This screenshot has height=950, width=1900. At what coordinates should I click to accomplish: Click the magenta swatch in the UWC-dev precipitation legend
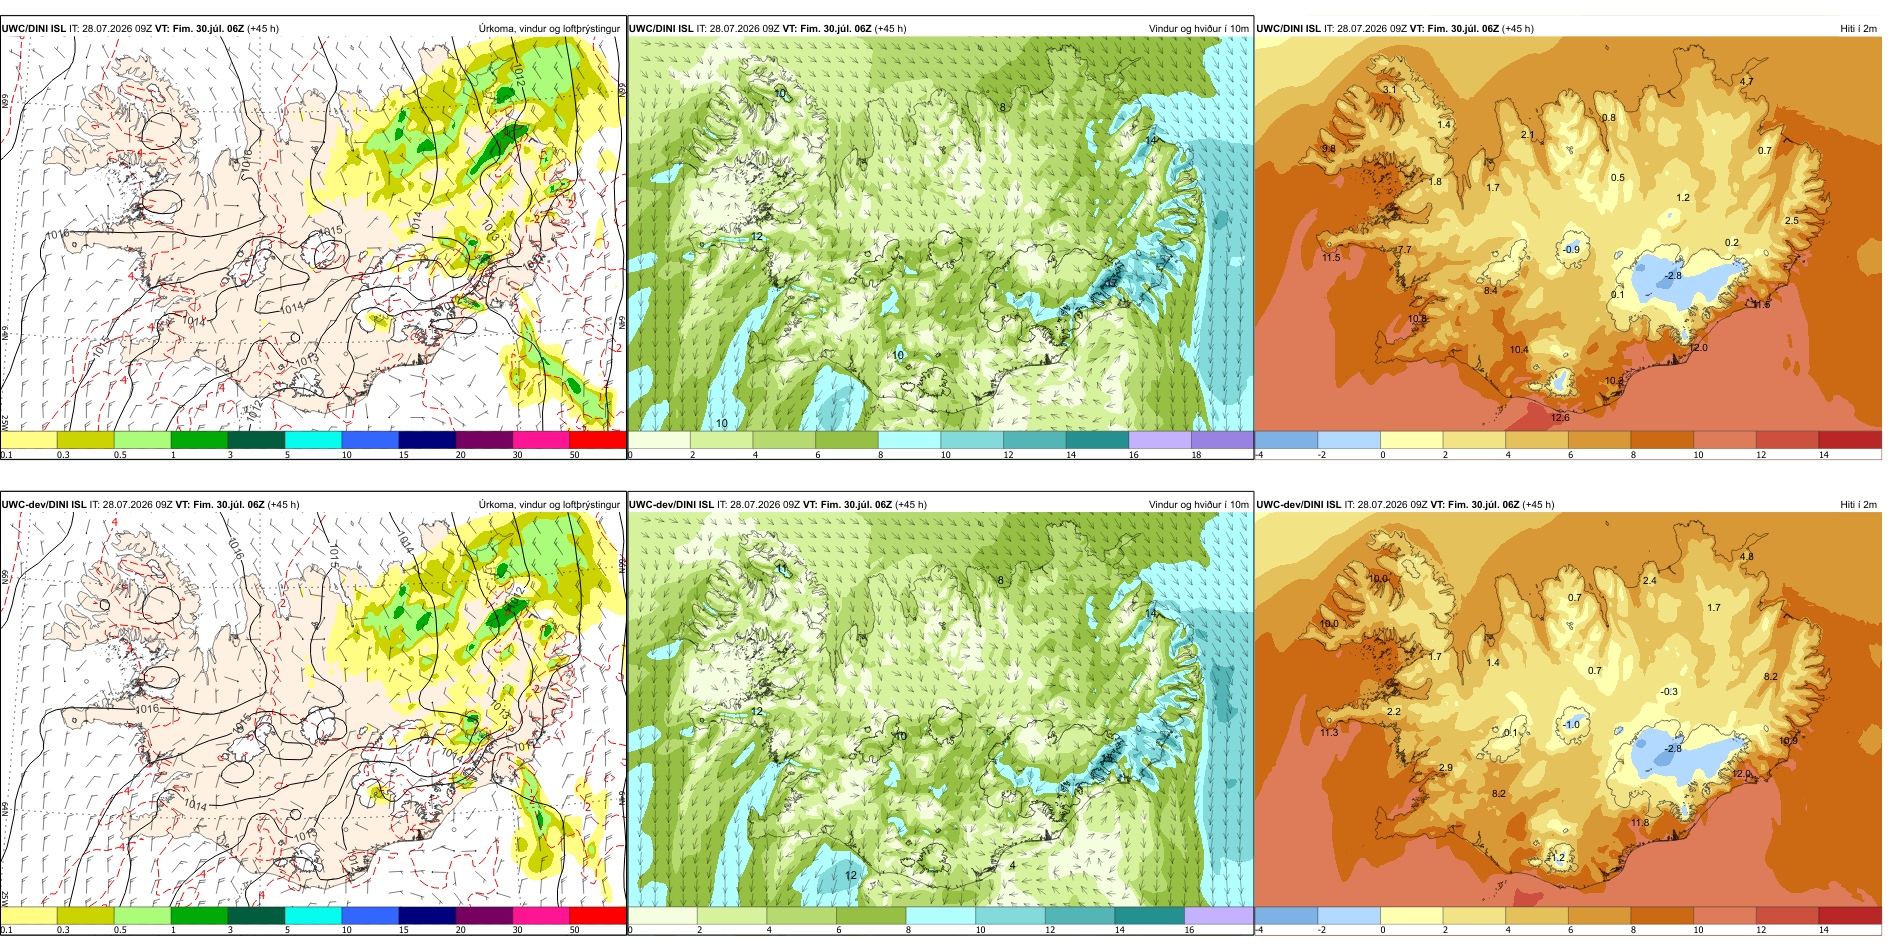(541, 915)
